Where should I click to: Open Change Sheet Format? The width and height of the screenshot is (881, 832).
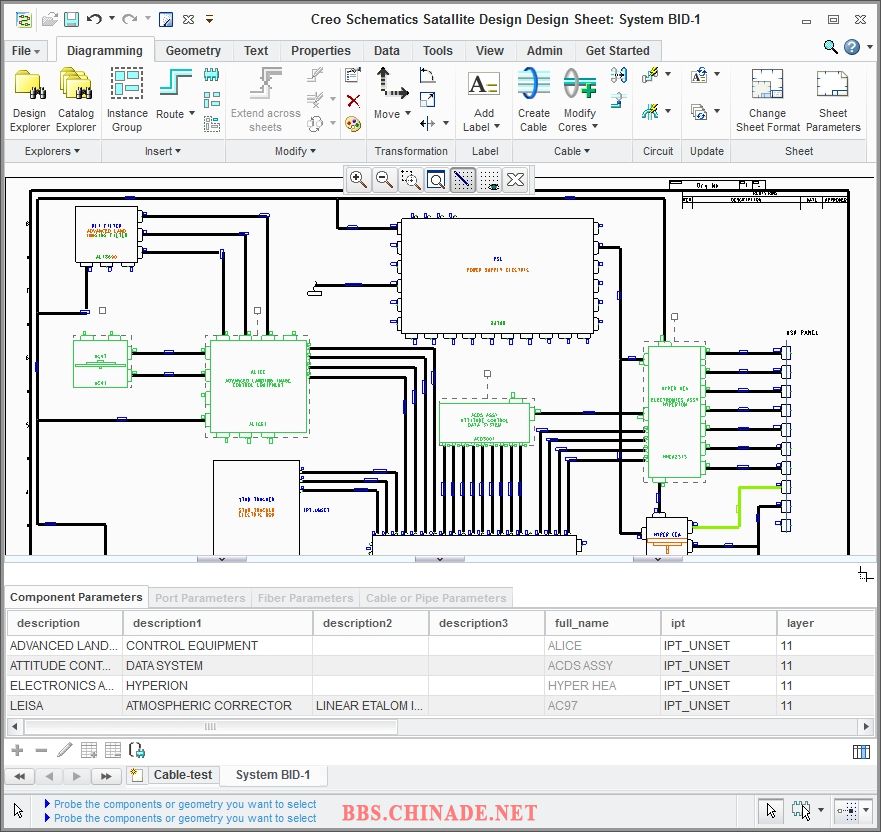tap(768, 100)
